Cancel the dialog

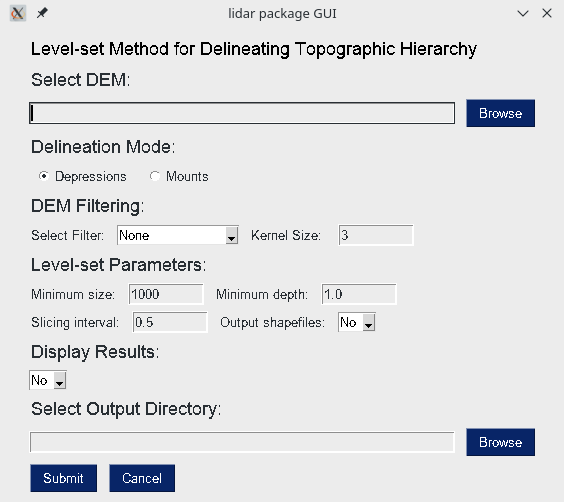pyautogui.click(x=142, y=478)
